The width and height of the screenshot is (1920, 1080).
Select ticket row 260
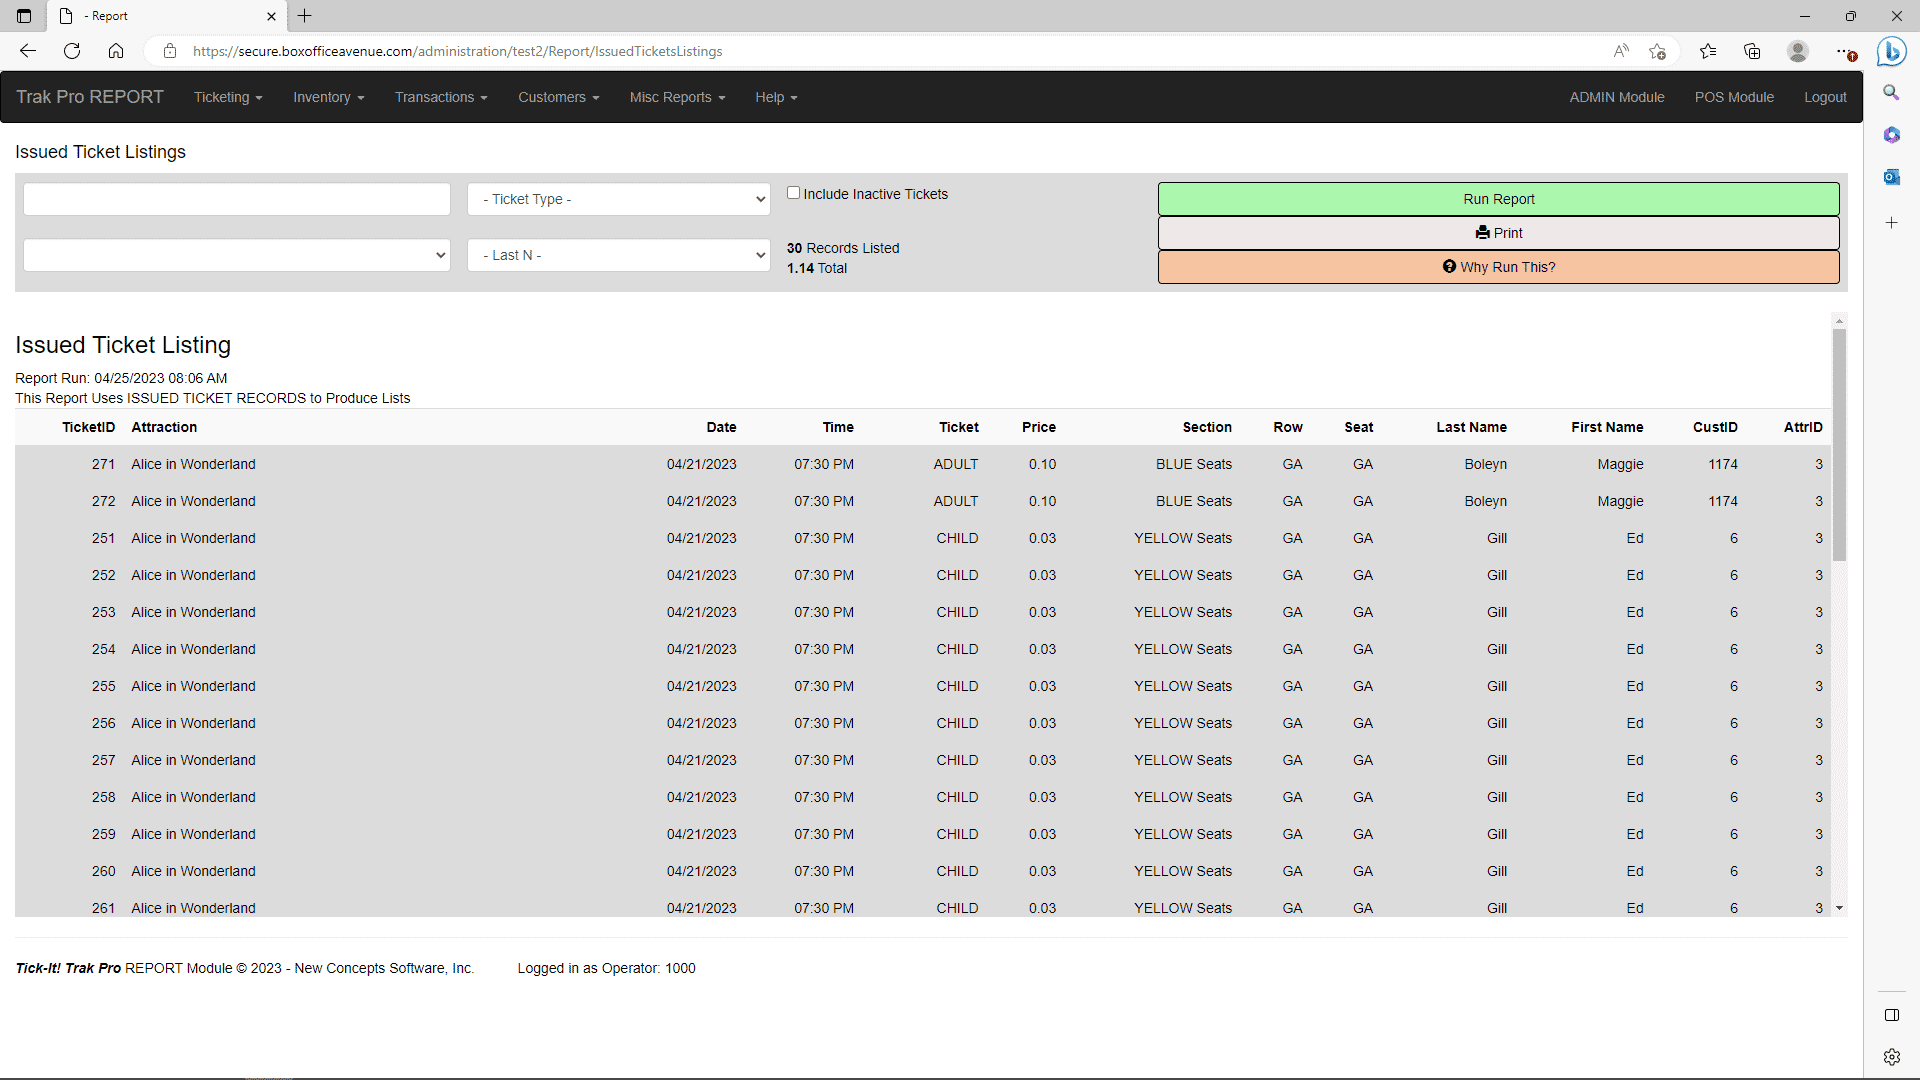(x=922, y=871)
